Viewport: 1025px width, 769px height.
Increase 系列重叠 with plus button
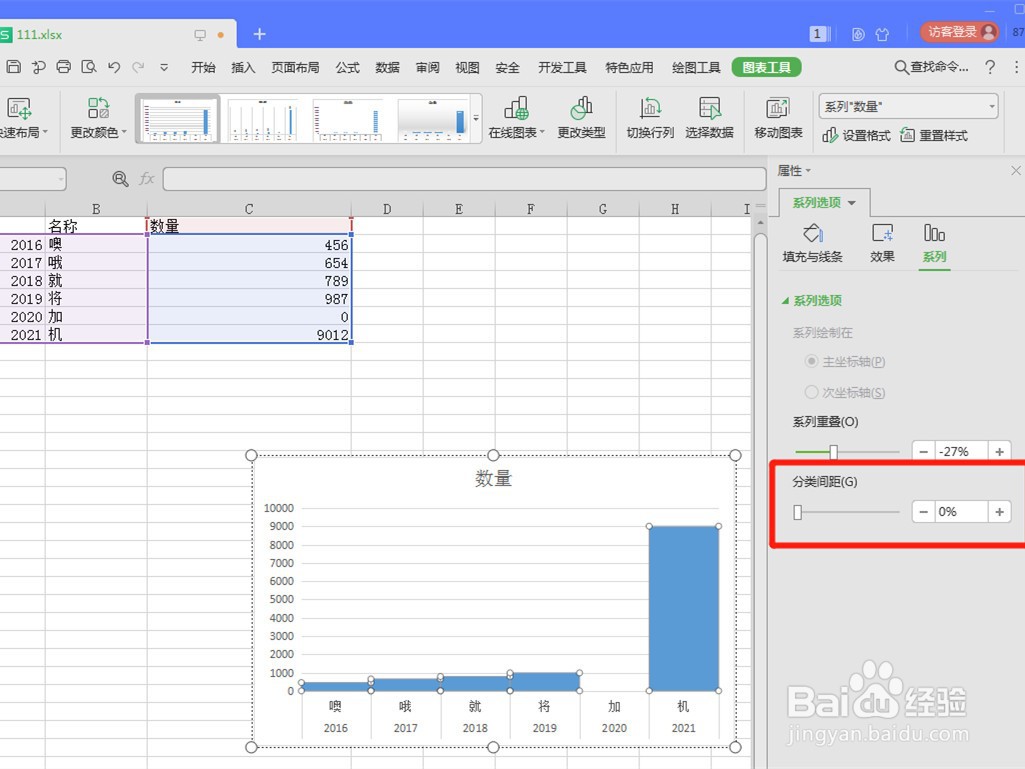click(1000, 452)
